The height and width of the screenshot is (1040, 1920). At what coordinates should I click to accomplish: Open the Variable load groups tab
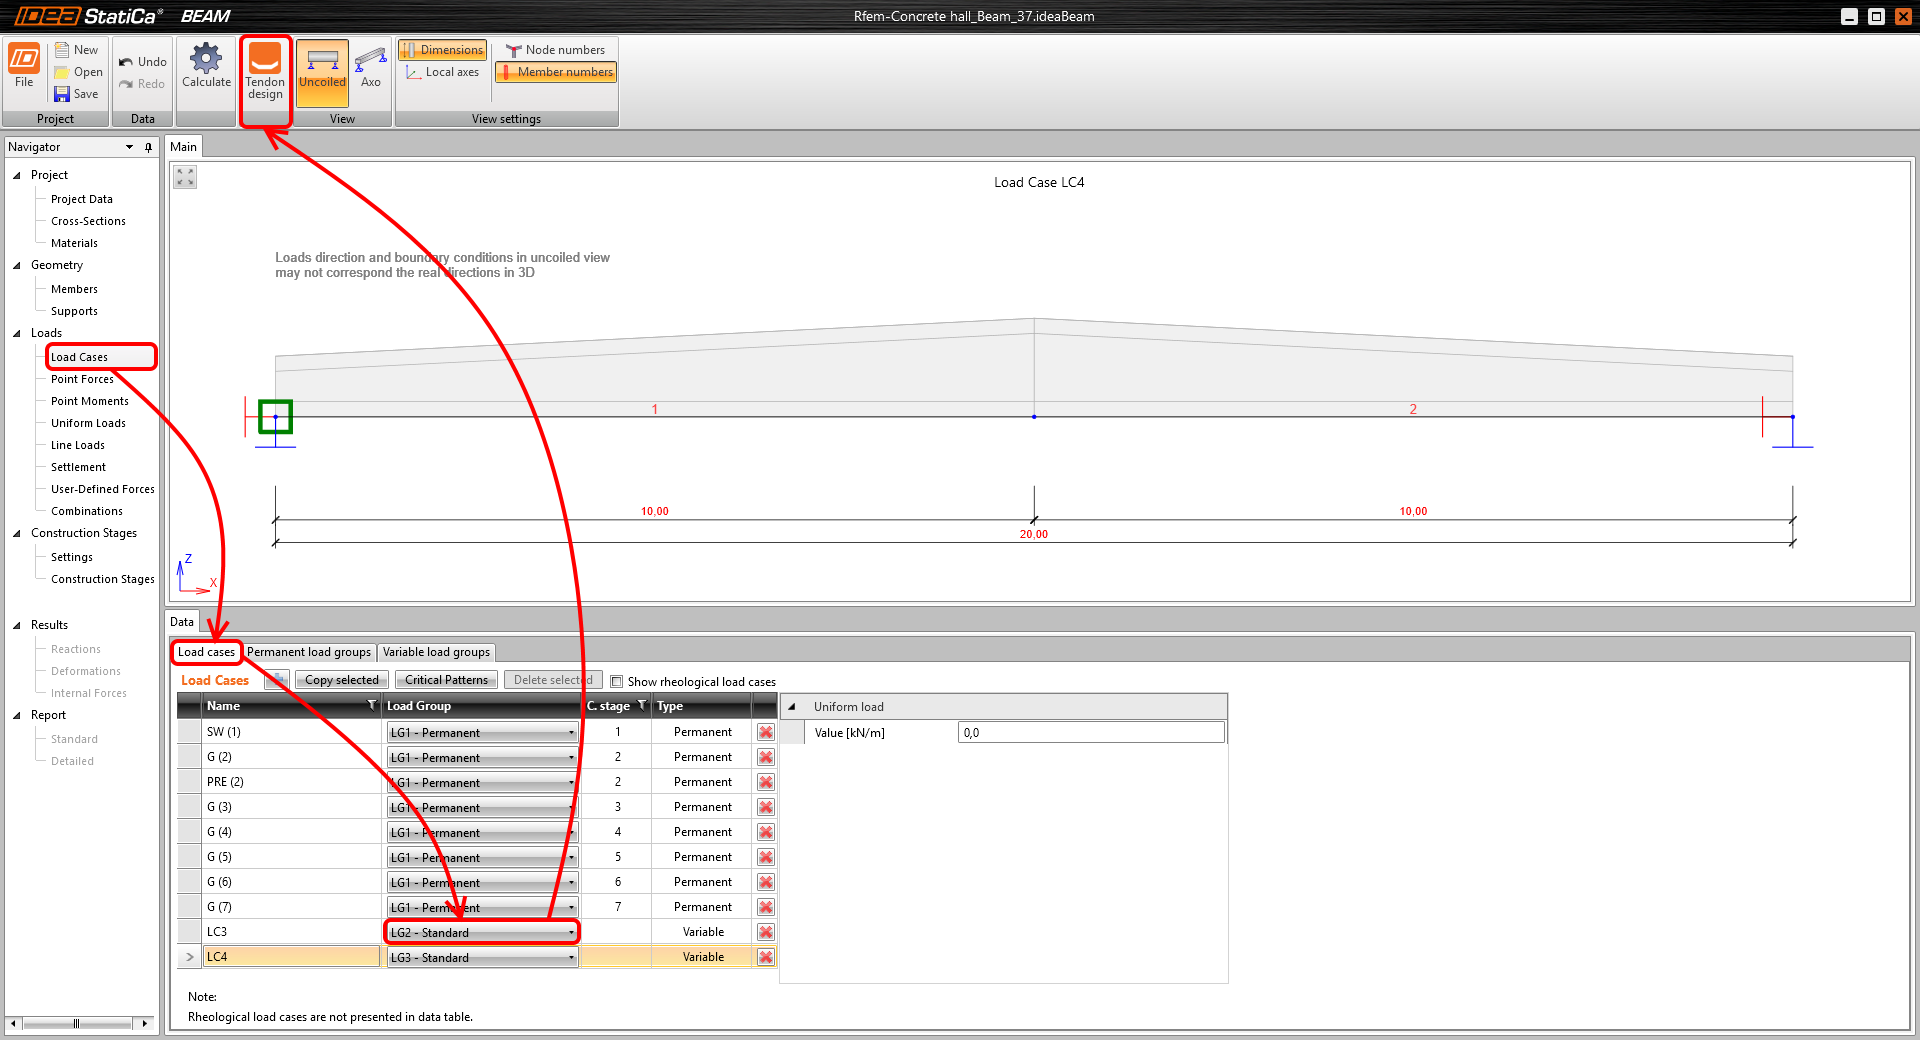[x=436, y=652]
